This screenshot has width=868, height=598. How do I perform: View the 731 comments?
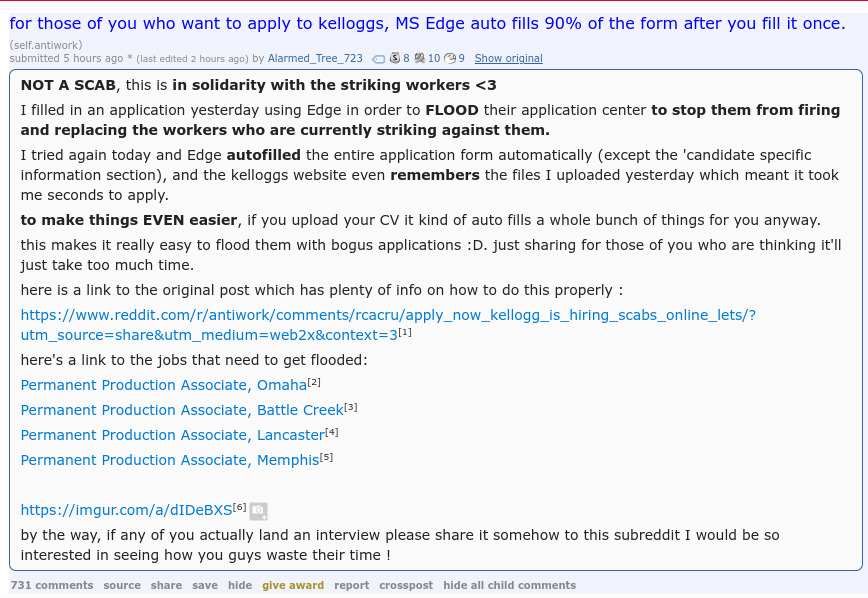52,585
